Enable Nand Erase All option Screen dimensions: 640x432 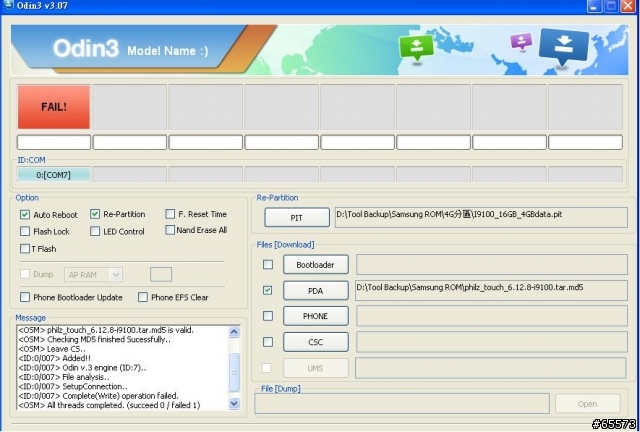point(169,230)
